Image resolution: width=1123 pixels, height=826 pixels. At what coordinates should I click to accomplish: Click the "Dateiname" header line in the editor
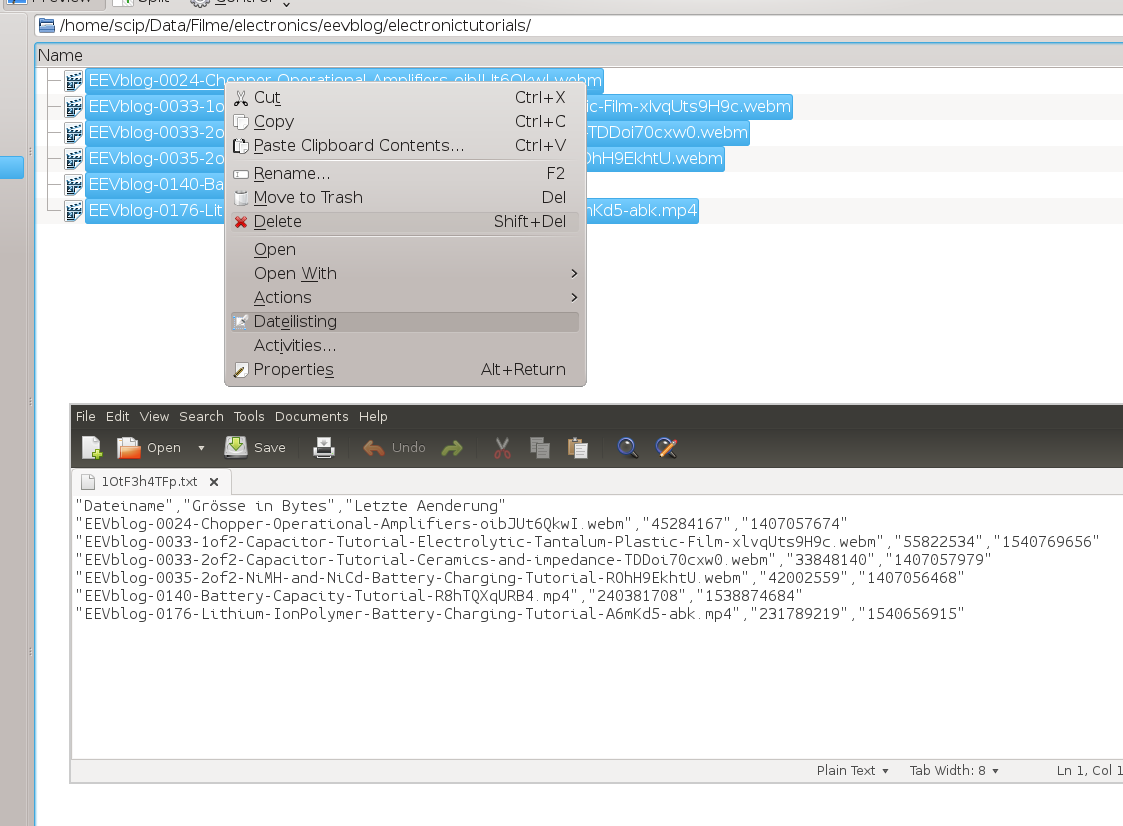pyautogui.click(x=291, y=506)
